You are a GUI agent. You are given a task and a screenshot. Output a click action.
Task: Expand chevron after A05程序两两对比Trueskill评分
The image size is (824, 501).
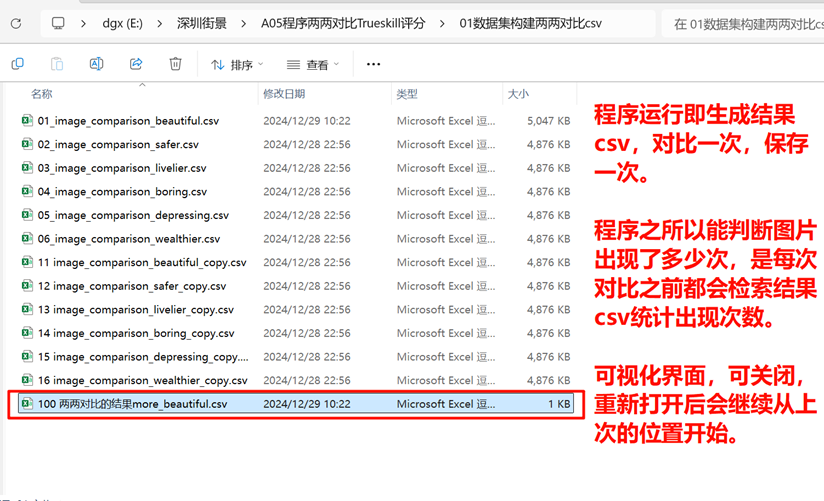pyautogui.click(x=442, y=24)
